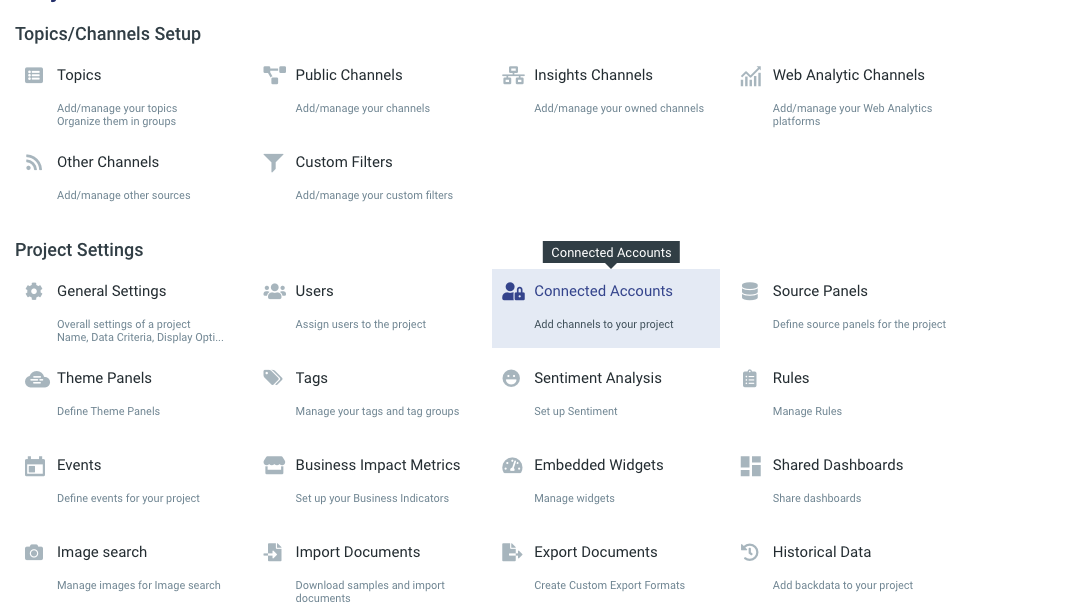Open Sentiment Analysis setup
This screenshot has height=615, width=1074.
[x=598, y=378]
